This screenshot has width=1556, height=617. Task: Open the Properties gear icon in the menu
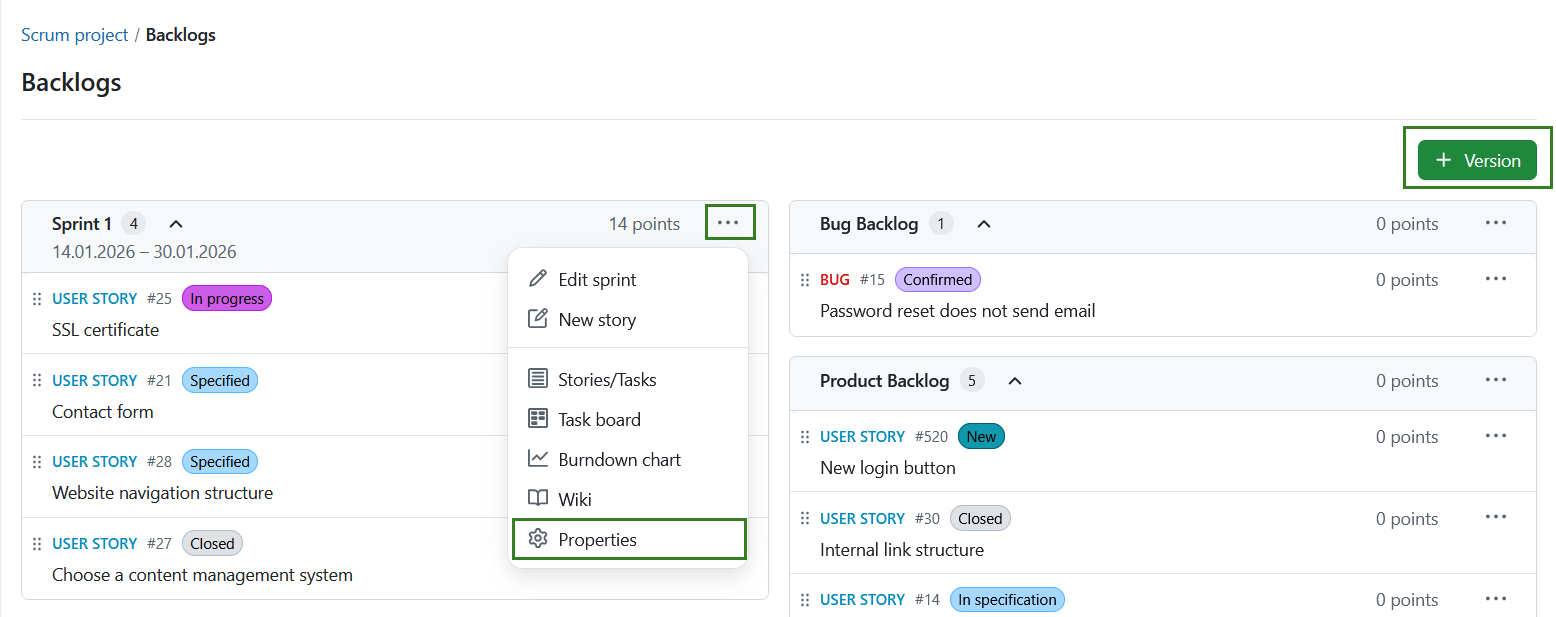click(538, 539)
